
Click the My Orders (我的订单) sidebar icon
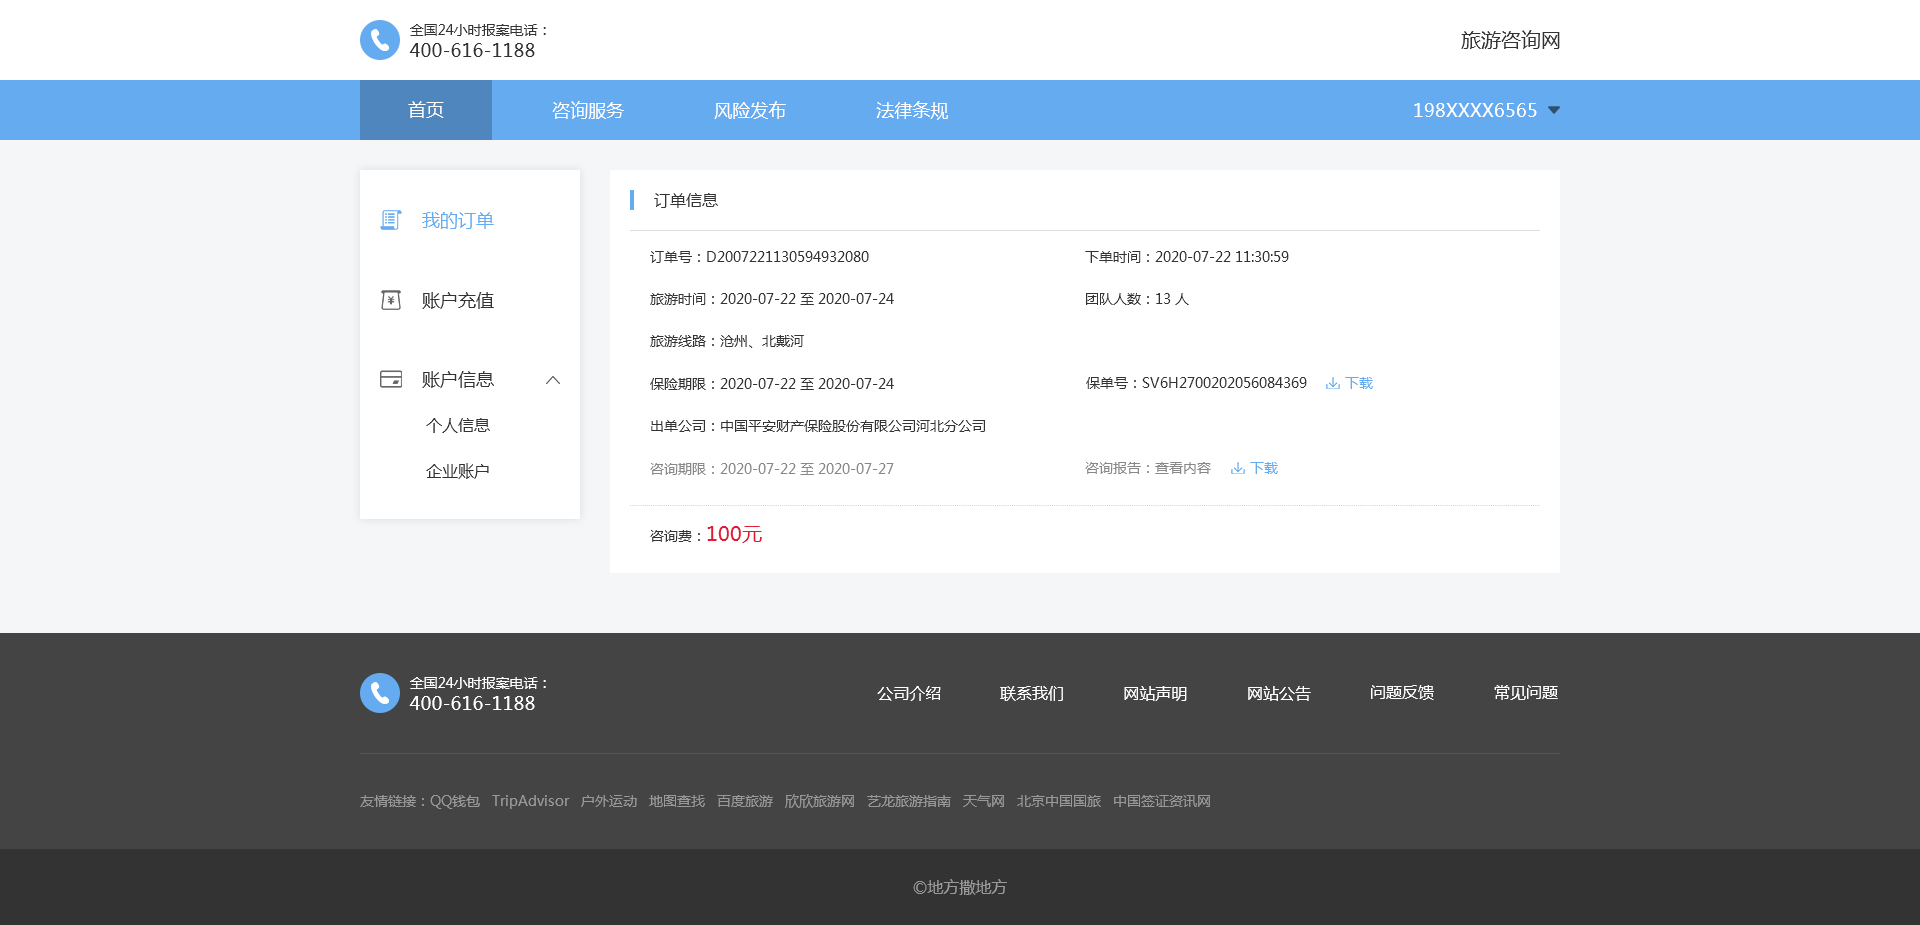point(391,220)
